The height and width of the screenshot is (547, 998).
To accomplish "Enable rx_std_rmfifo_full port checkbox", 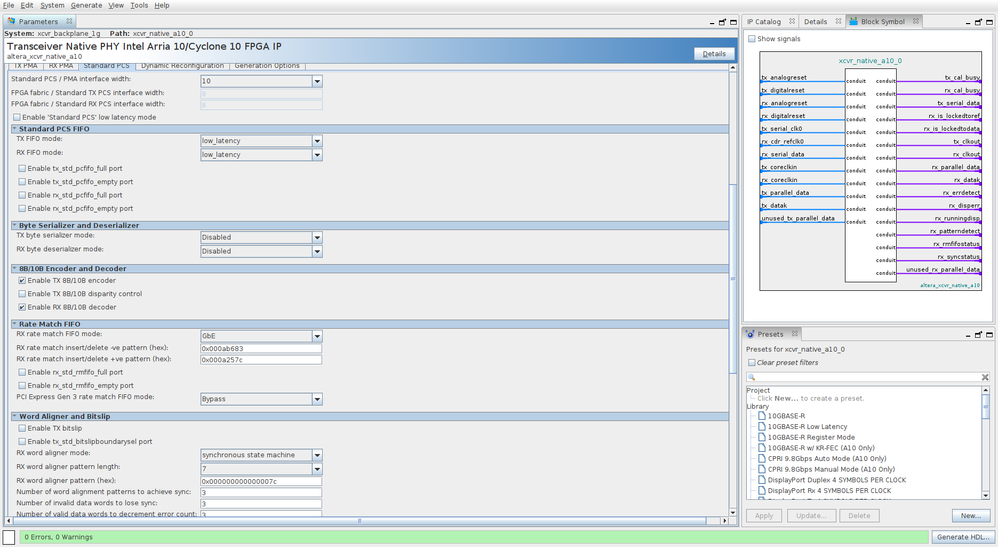I will point(22,373).
